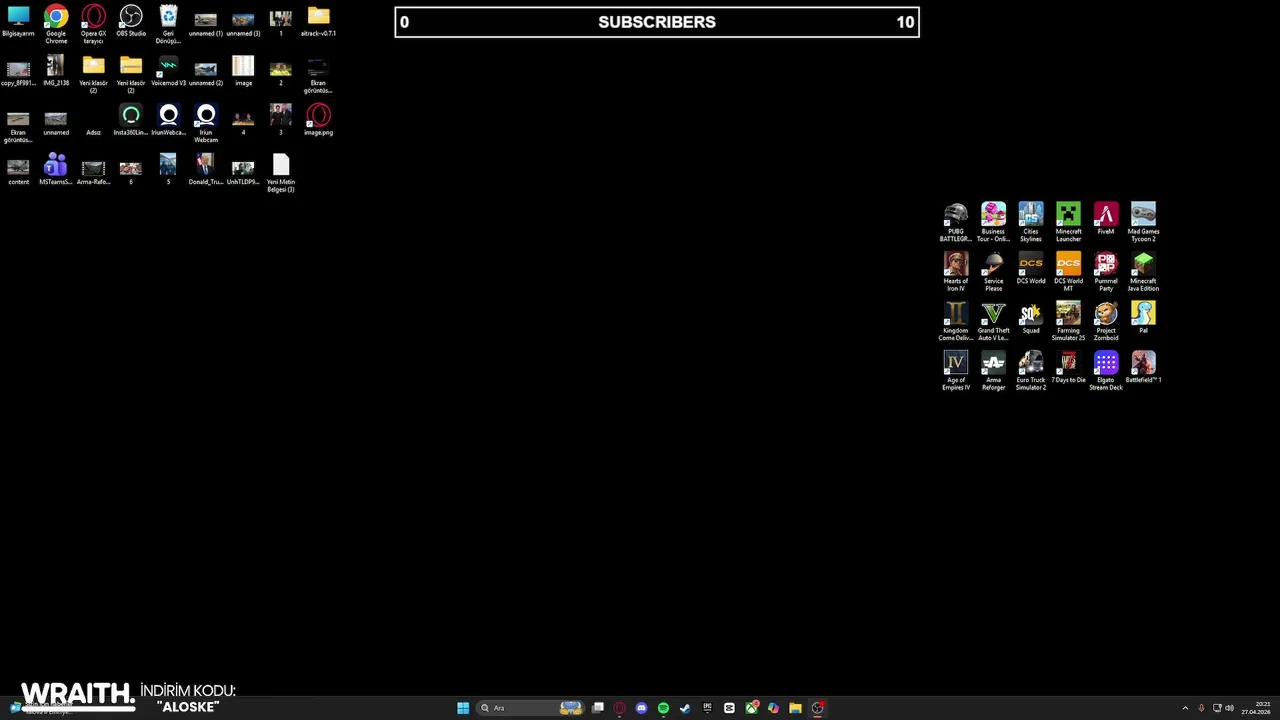This screenshot has width=1280, height=720.
Task: Select the Hearts of Iron IV shortcut
Action: point(956,272)
